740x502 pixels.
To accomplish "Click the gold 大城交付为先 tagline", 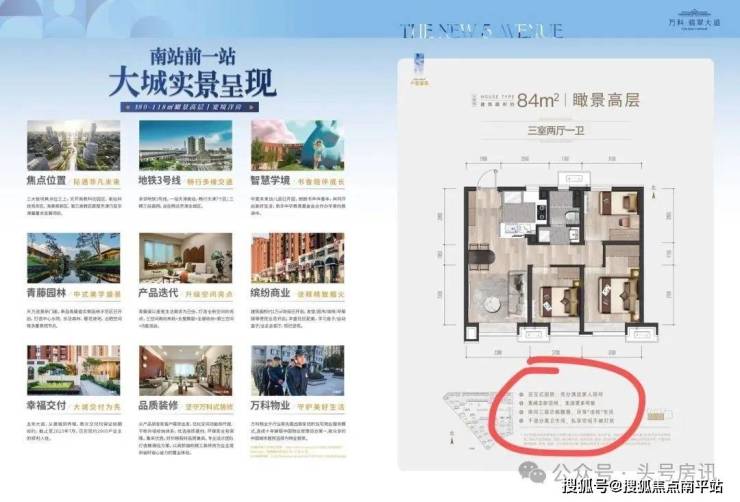I will coord(97,407).
